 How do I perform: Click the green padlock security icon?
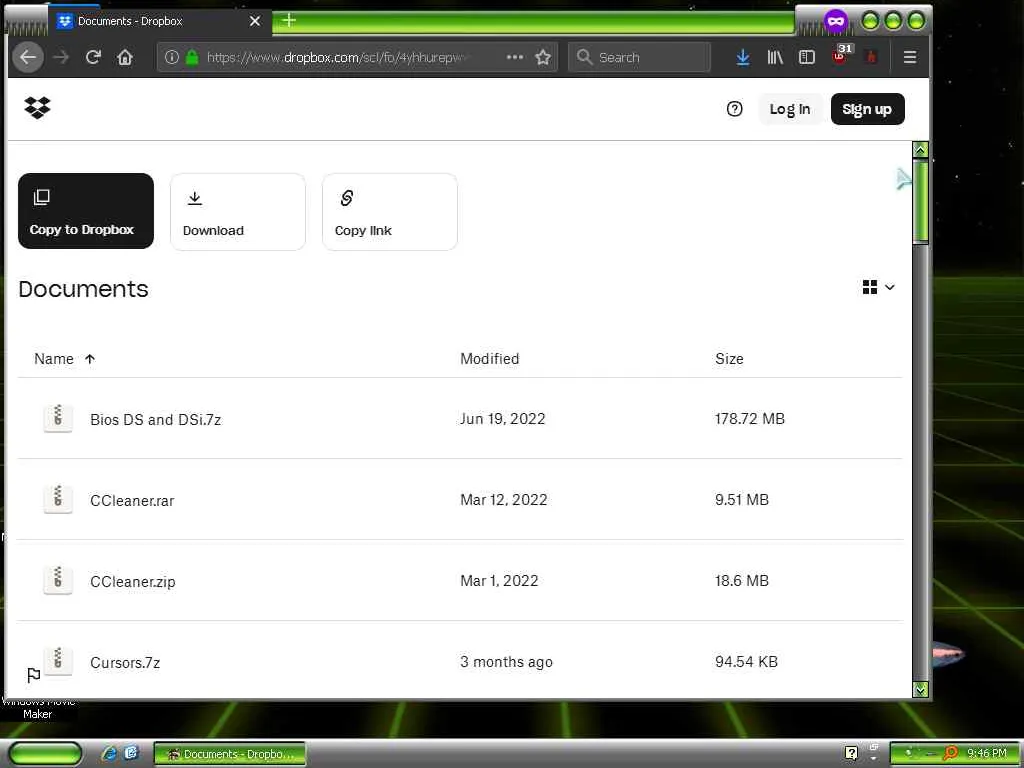(192, 57)
